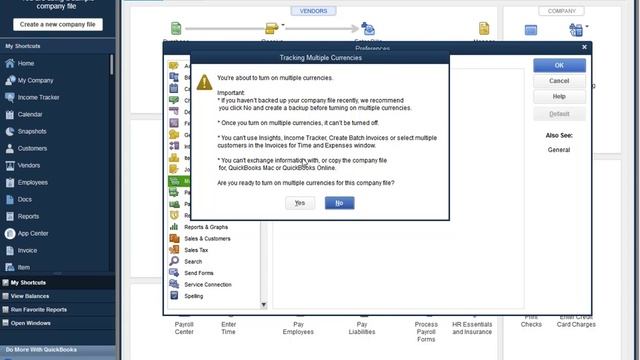Click the sidebar shortcuts scrollbar
The image size is (640, 360).
pos(111,65)
